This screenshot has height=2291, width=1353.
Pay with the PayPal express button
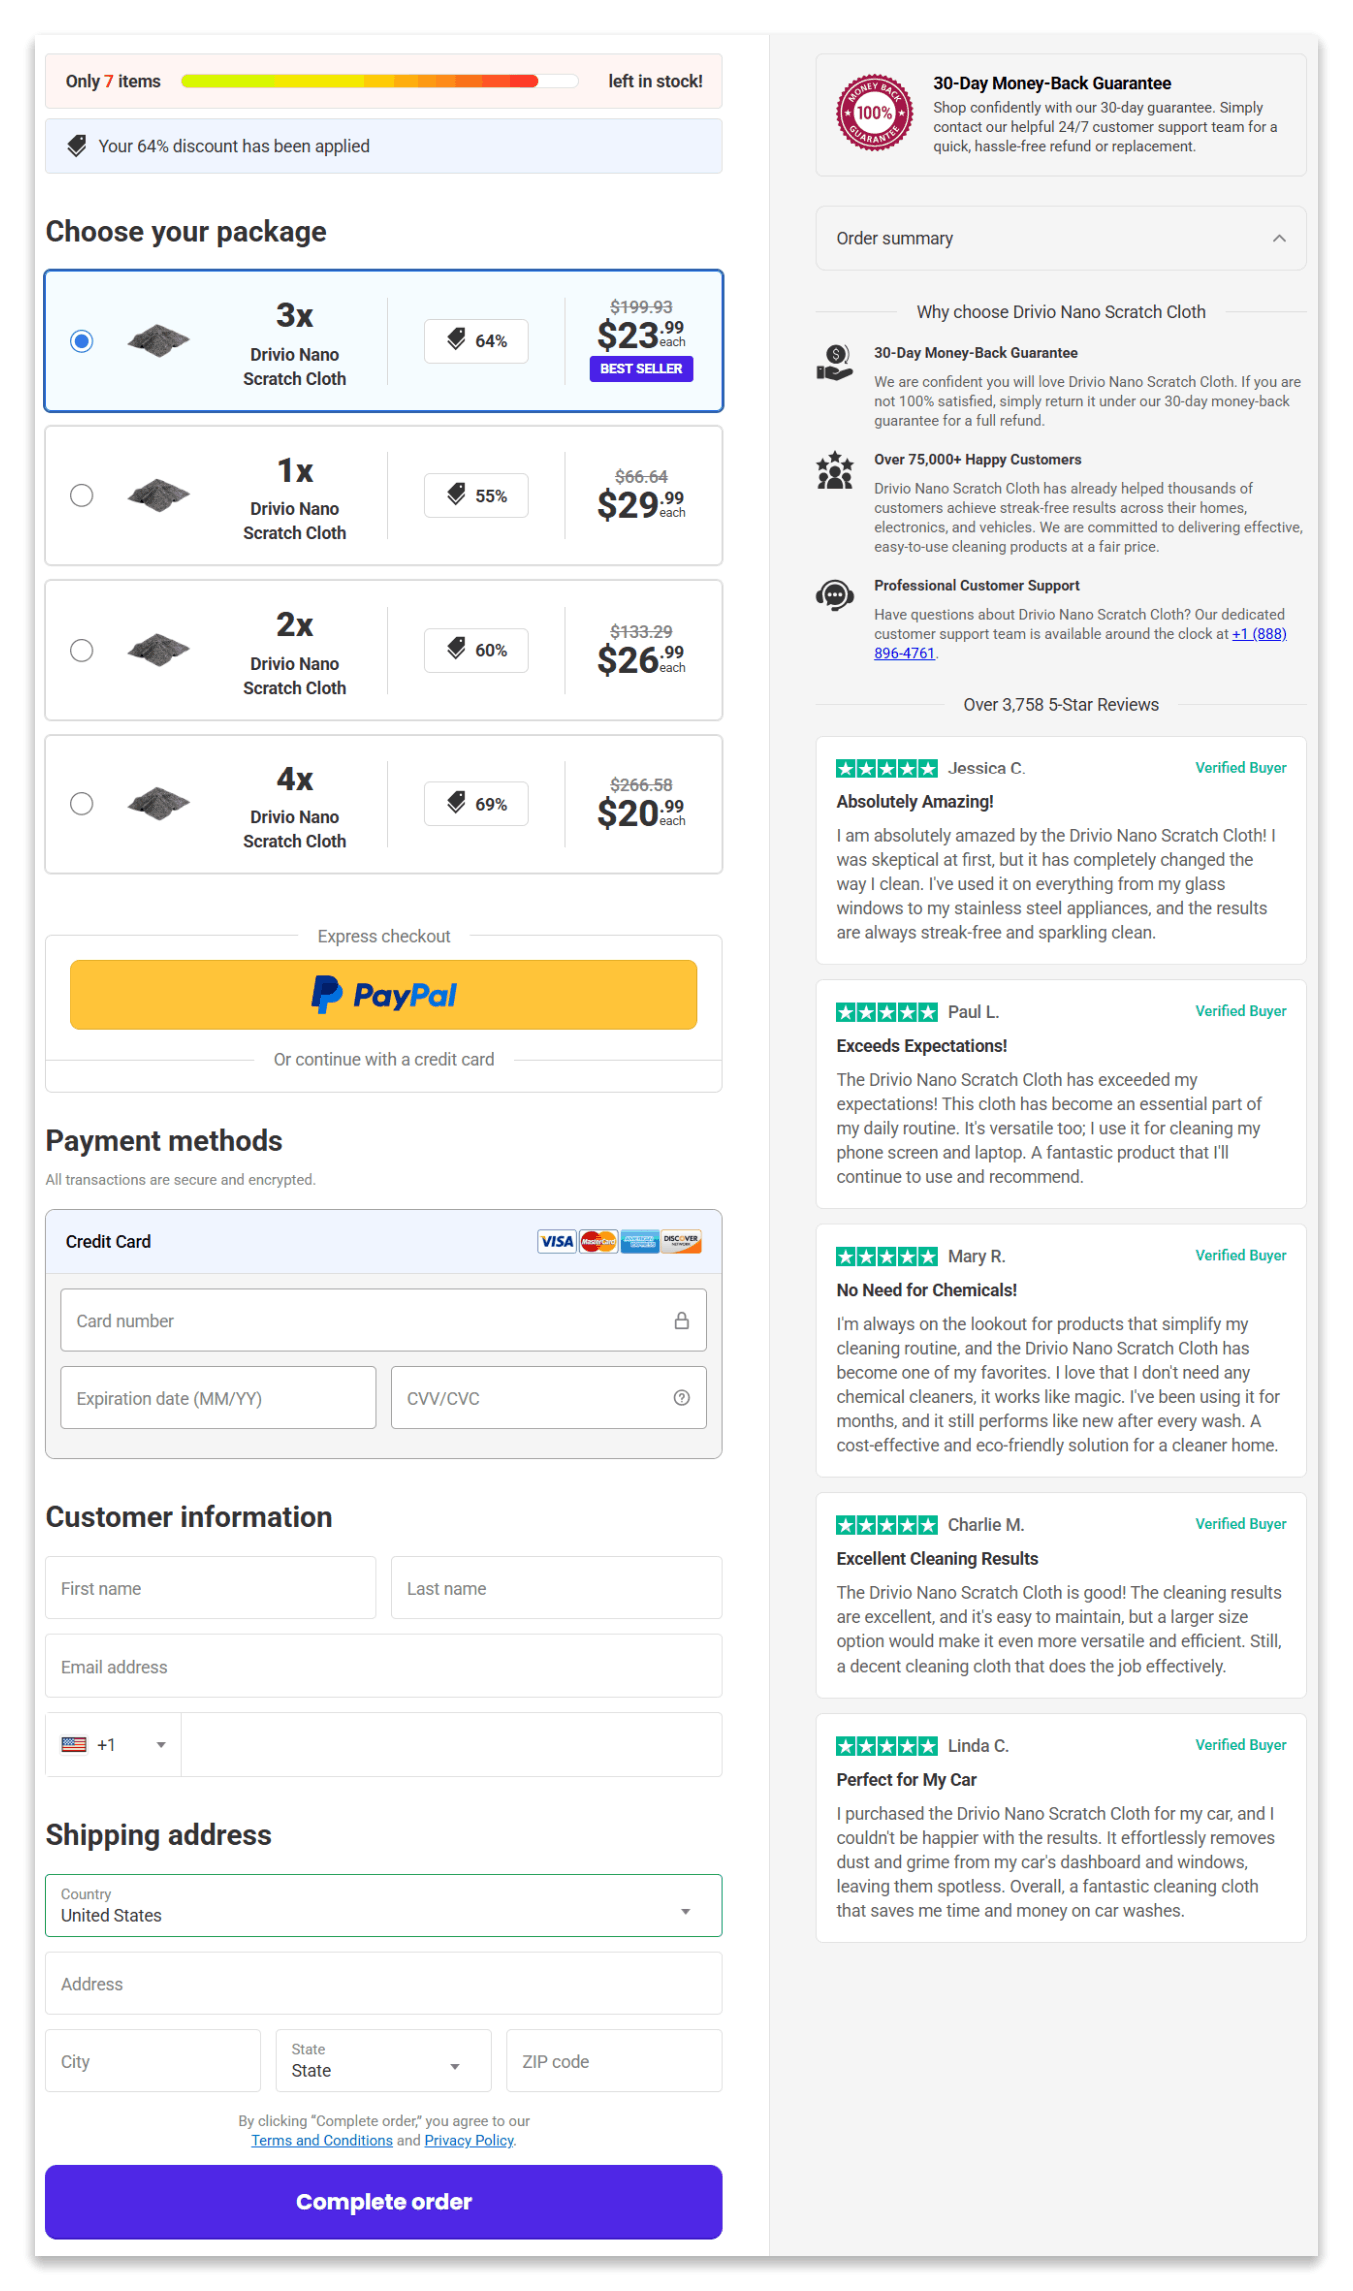(384, 995)
